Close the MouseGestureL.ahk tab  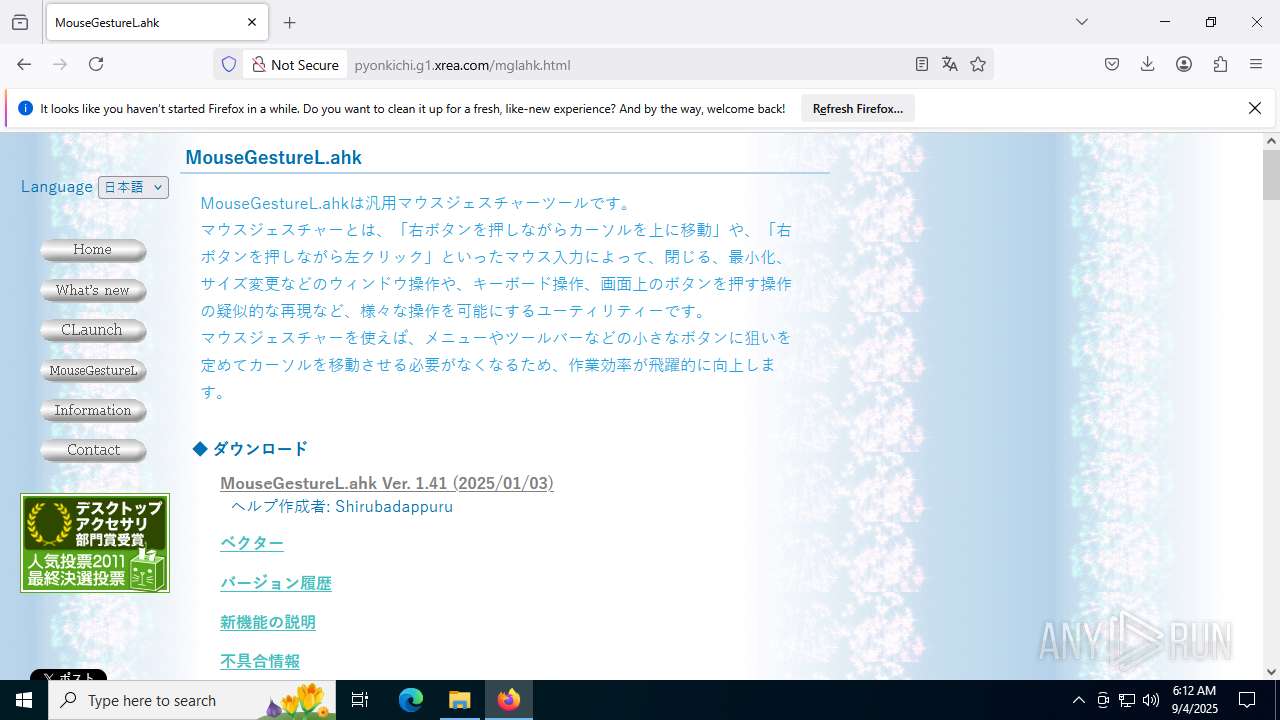pos(252,22)
